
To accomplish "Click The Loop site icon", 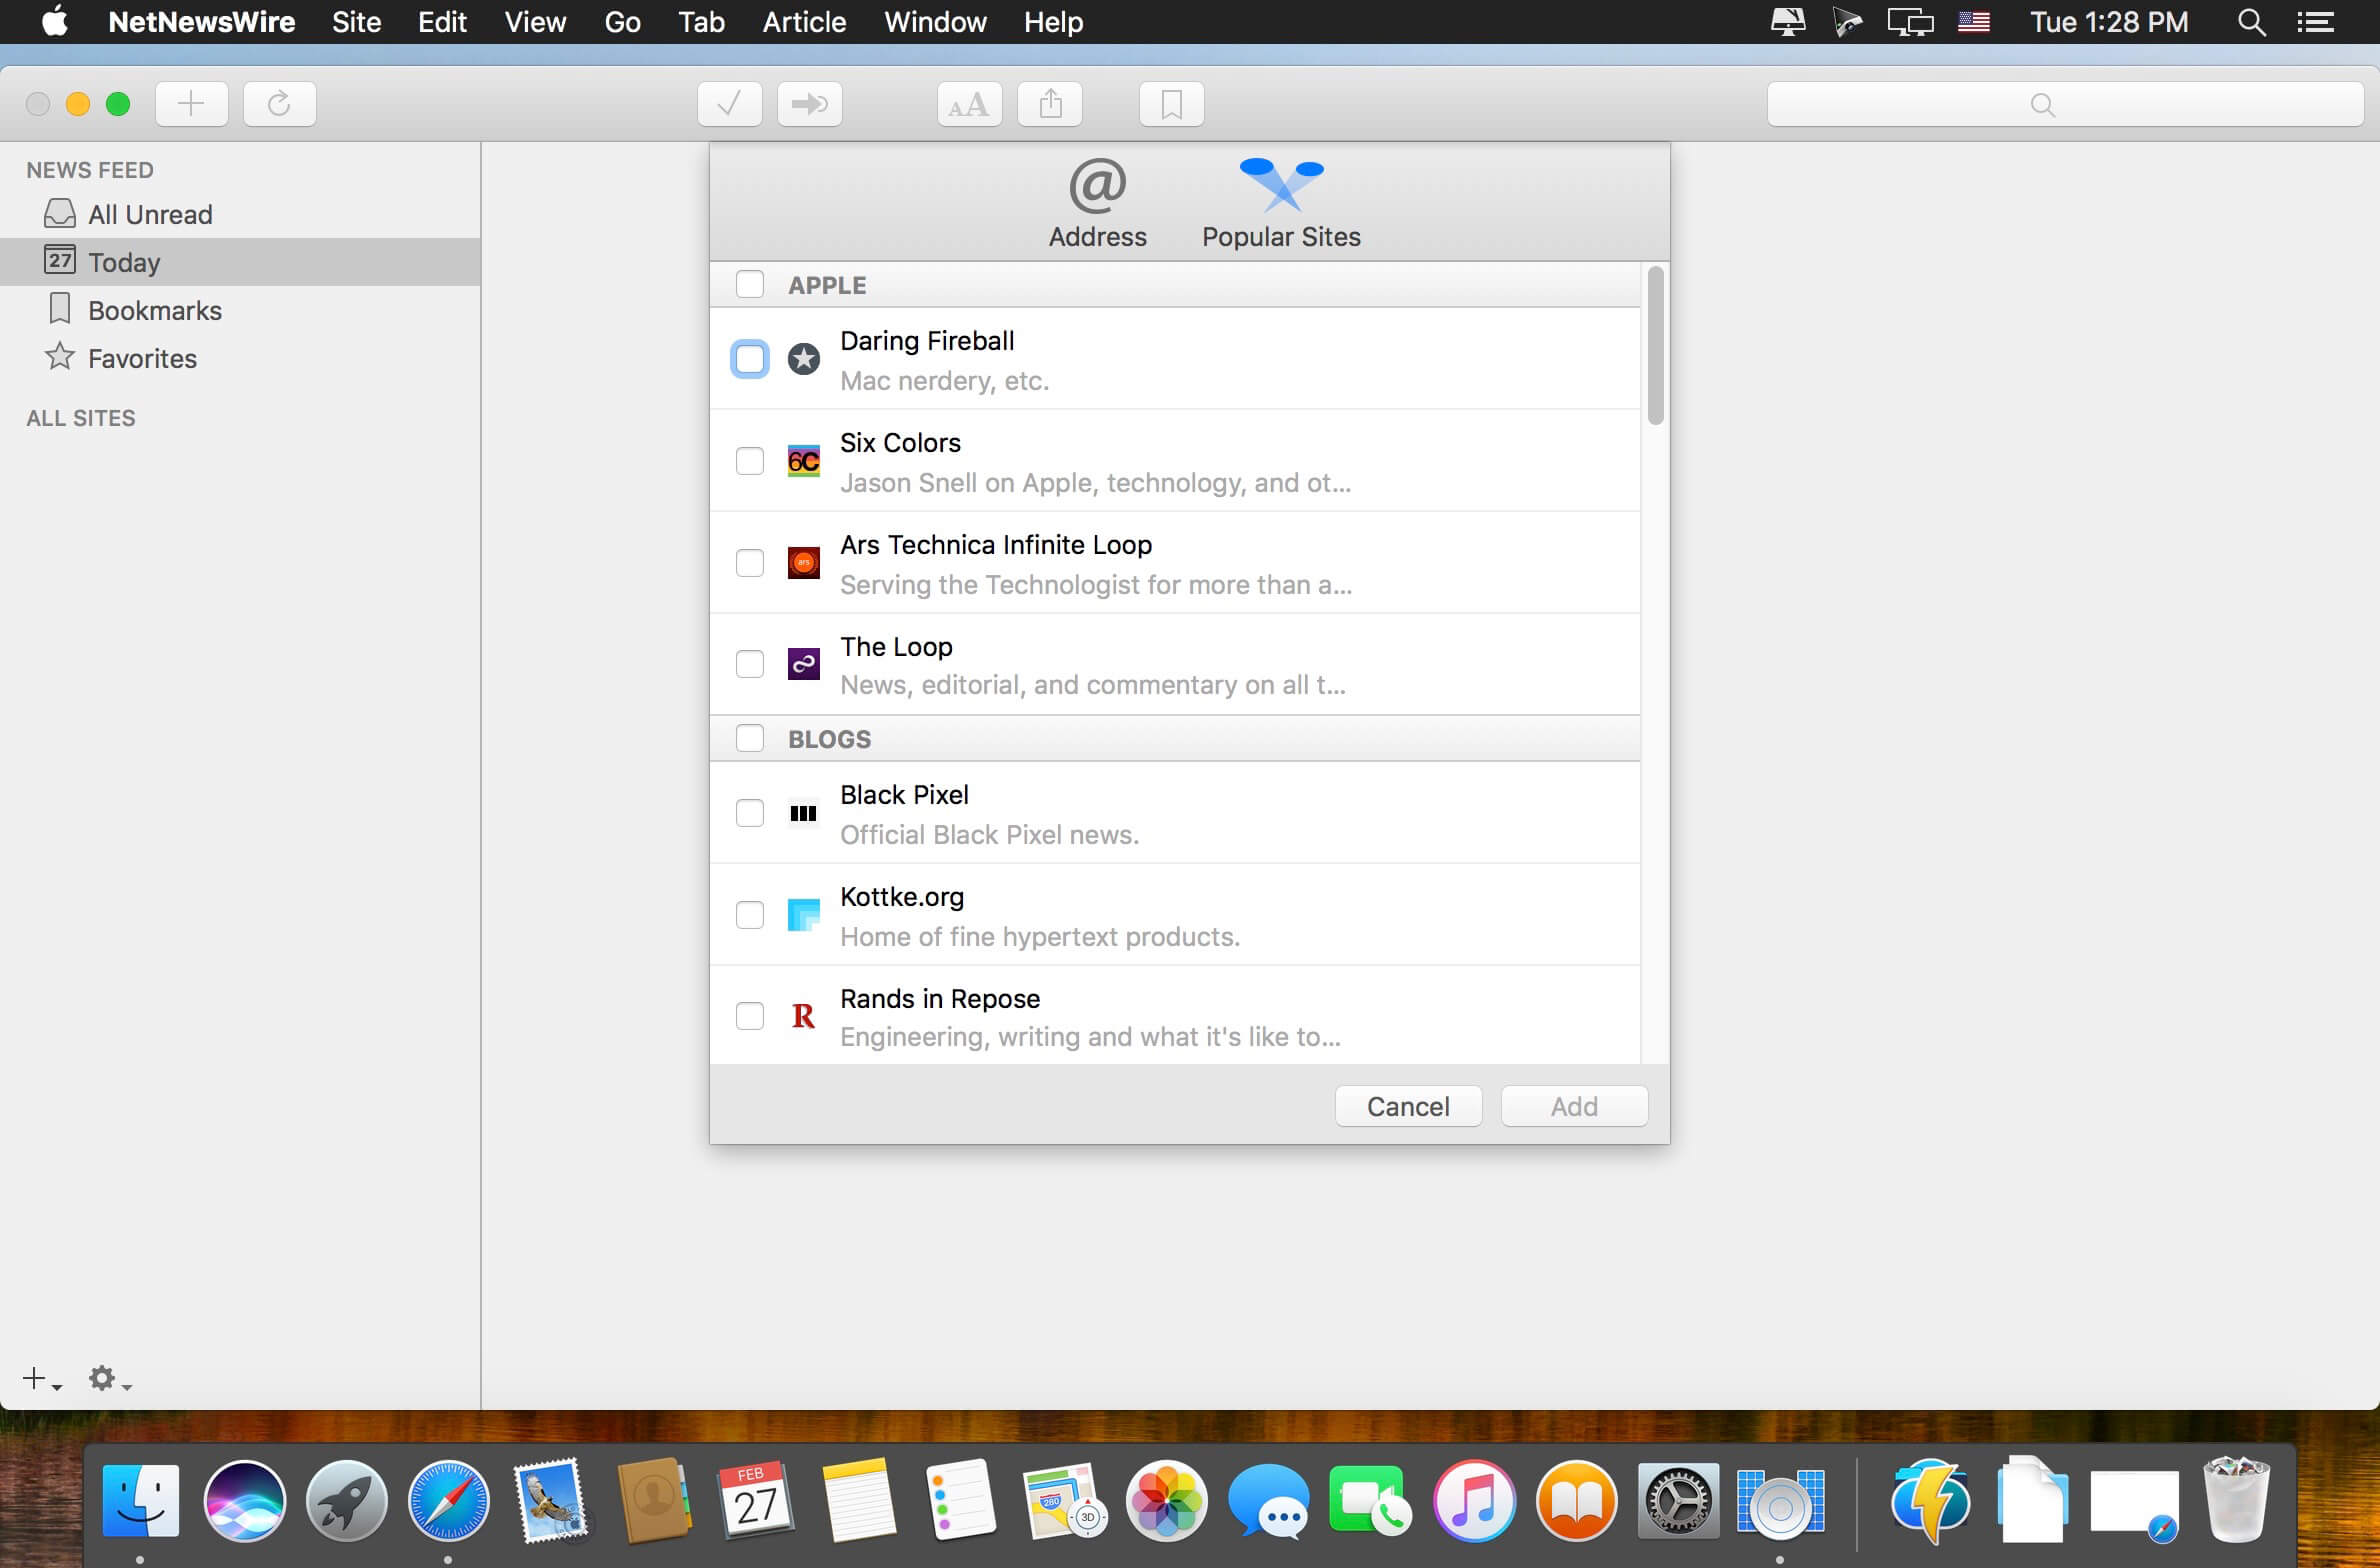I will click(x=804, y=664).
